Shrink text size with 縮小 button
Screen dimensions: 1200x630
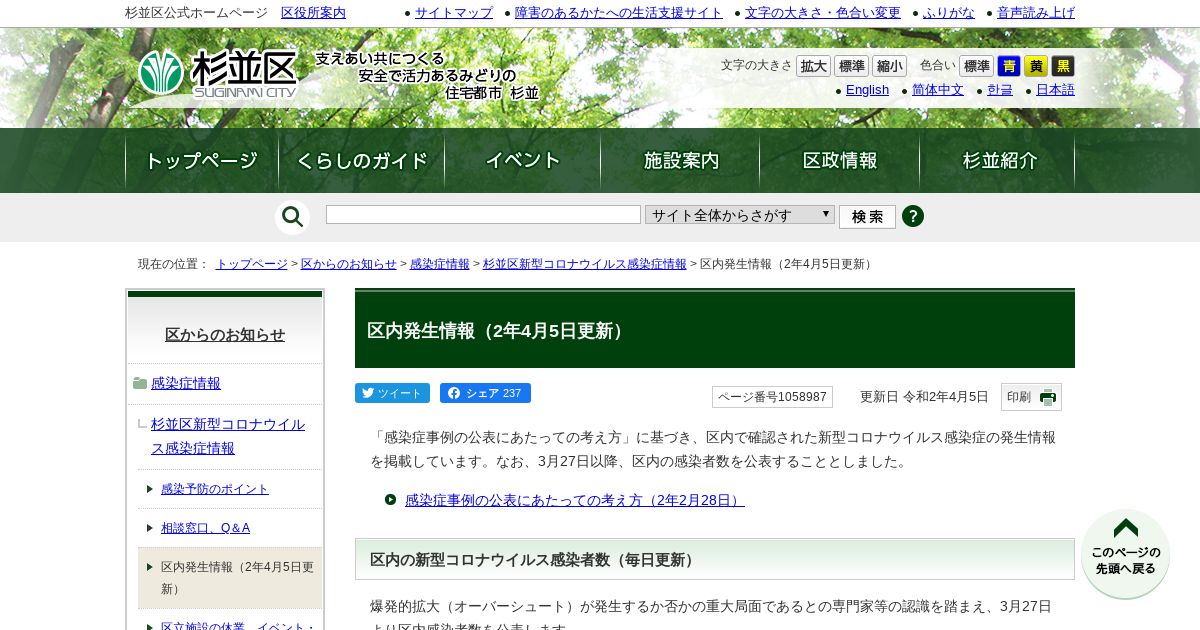pos(890,66)
